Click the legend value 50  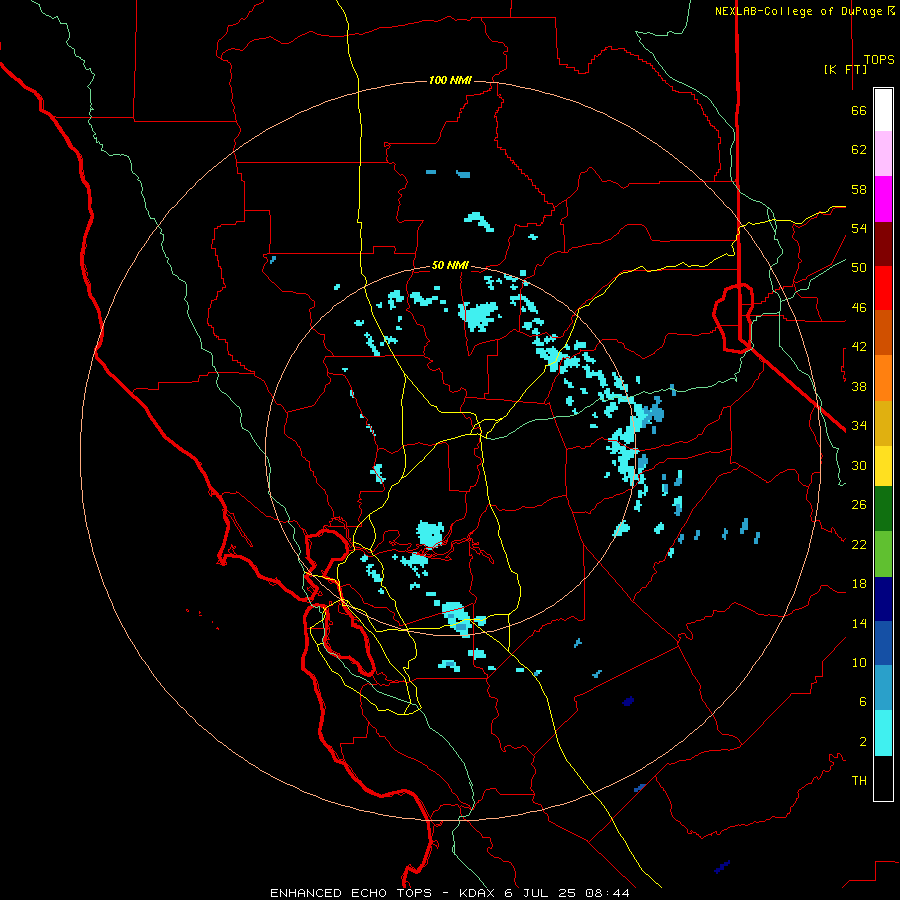pos(859,268)
